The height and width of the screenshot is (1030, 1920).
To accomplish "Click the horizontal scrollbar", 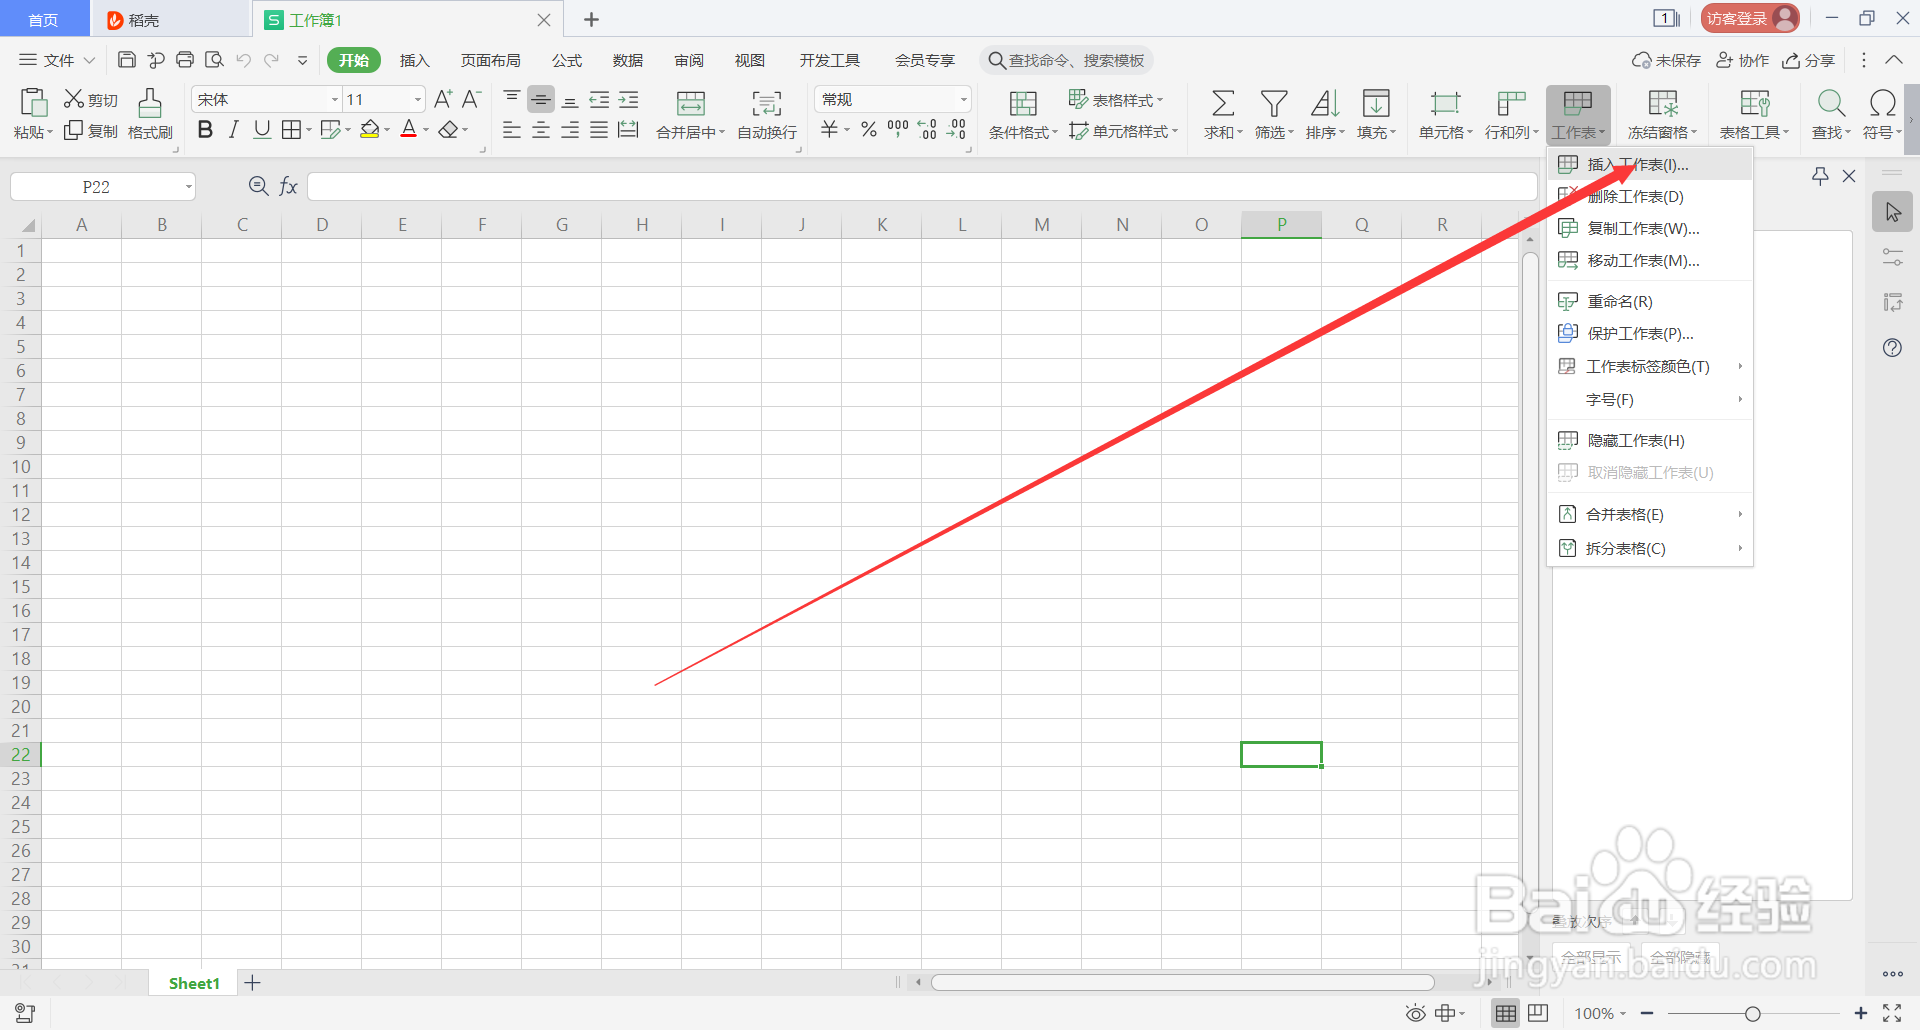I will [x=1183, y=983].
